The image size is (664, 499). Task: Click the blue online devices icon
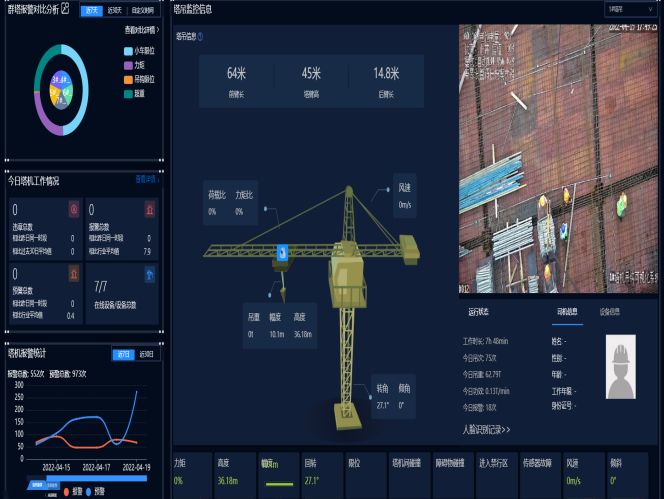(149, 274)
